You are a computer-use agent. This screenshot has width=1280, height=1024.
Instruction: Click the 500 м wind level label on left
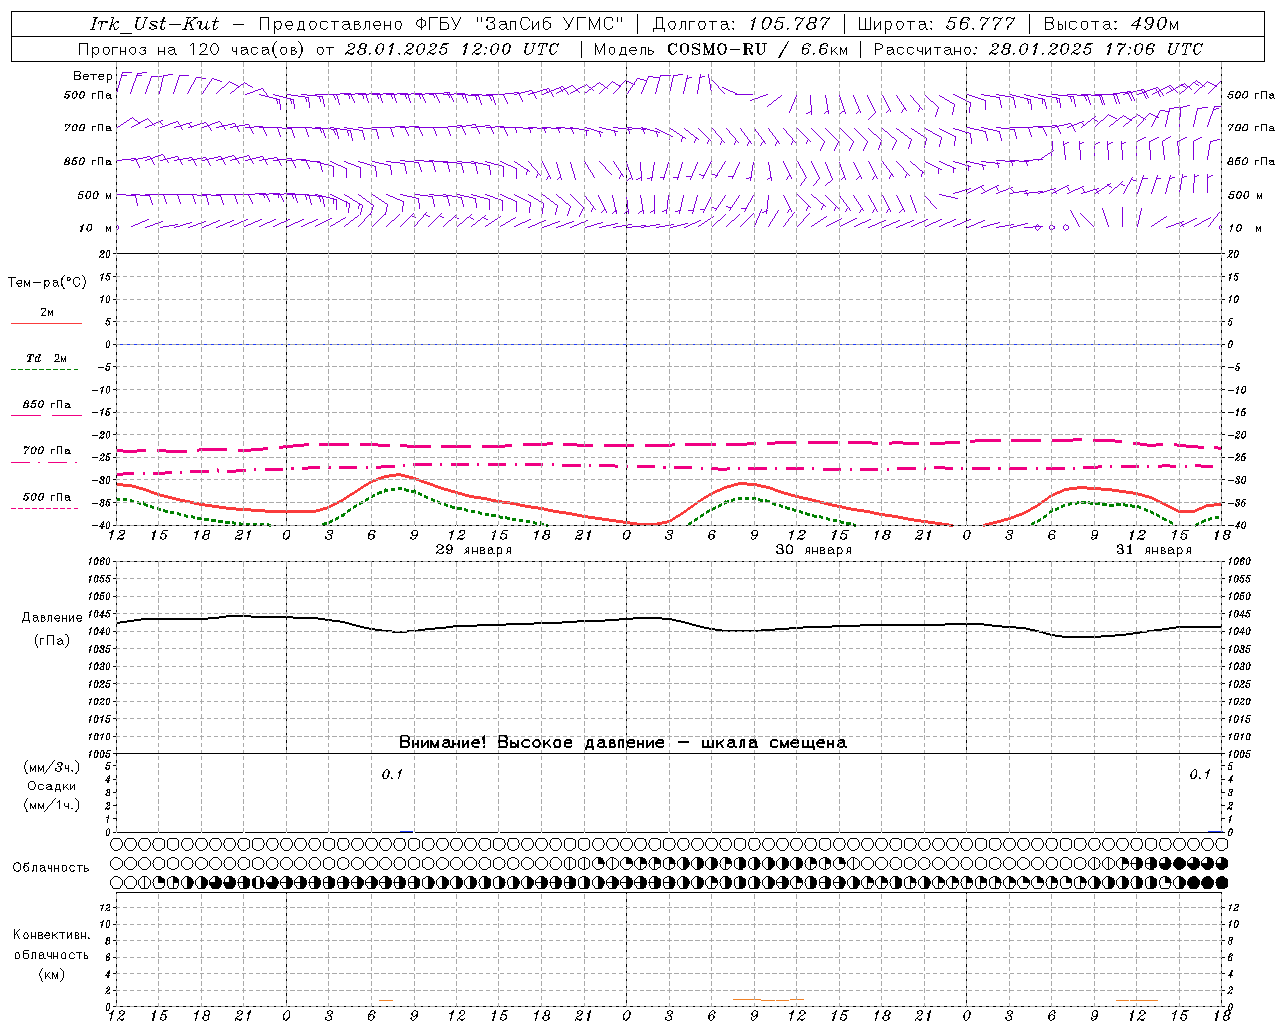(x=88, y=195)
